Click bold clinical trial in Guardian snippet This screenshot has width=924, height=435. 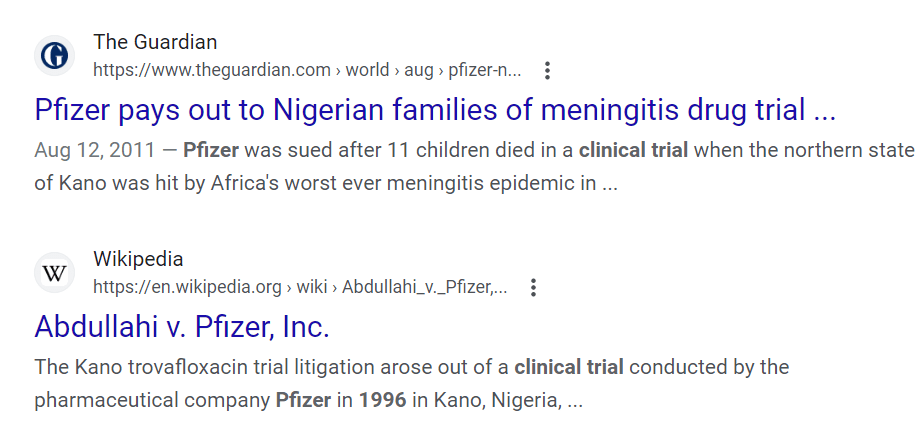pyautogui.click(x=633, y=151)
